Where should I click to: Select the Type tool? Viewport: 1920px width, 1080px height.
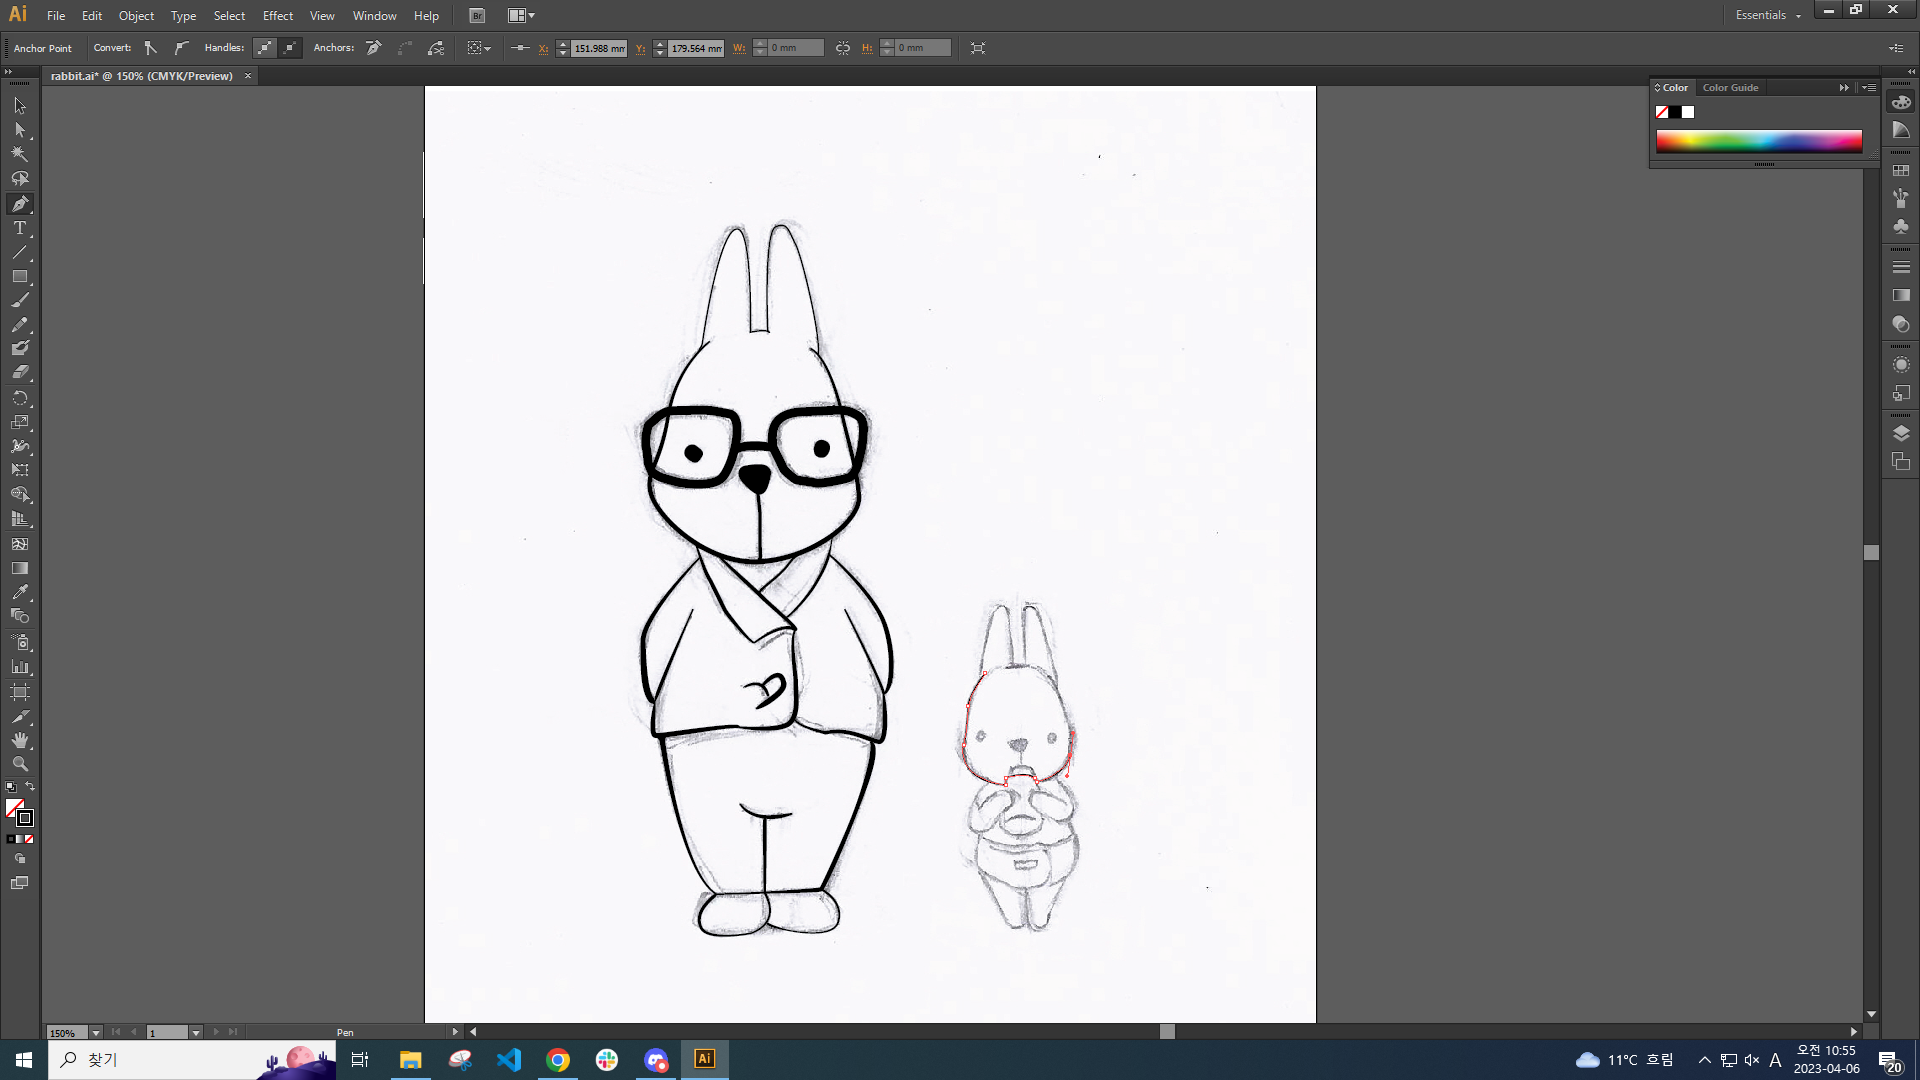[x=20, y=228]
